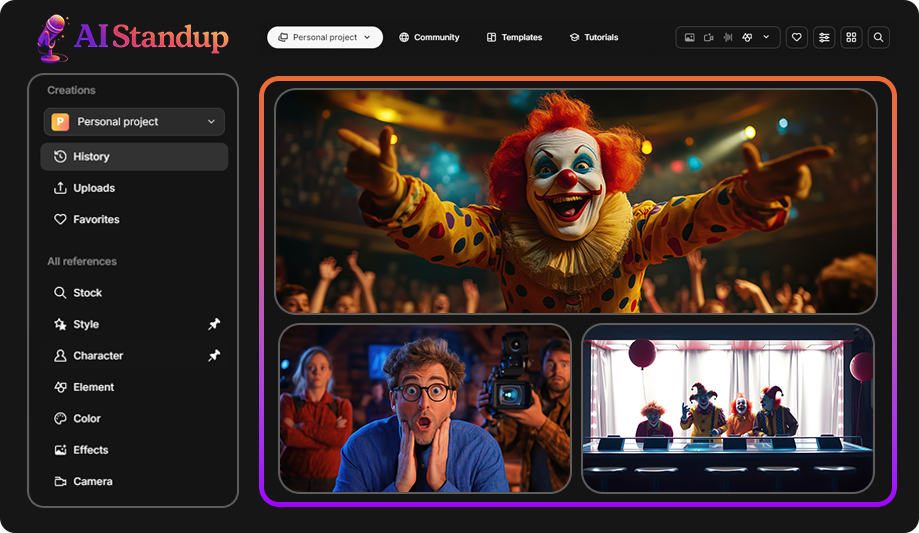
Task: Click the search magnifier icon in top bar
Action: pyautogui.click(x=878, y=37)
